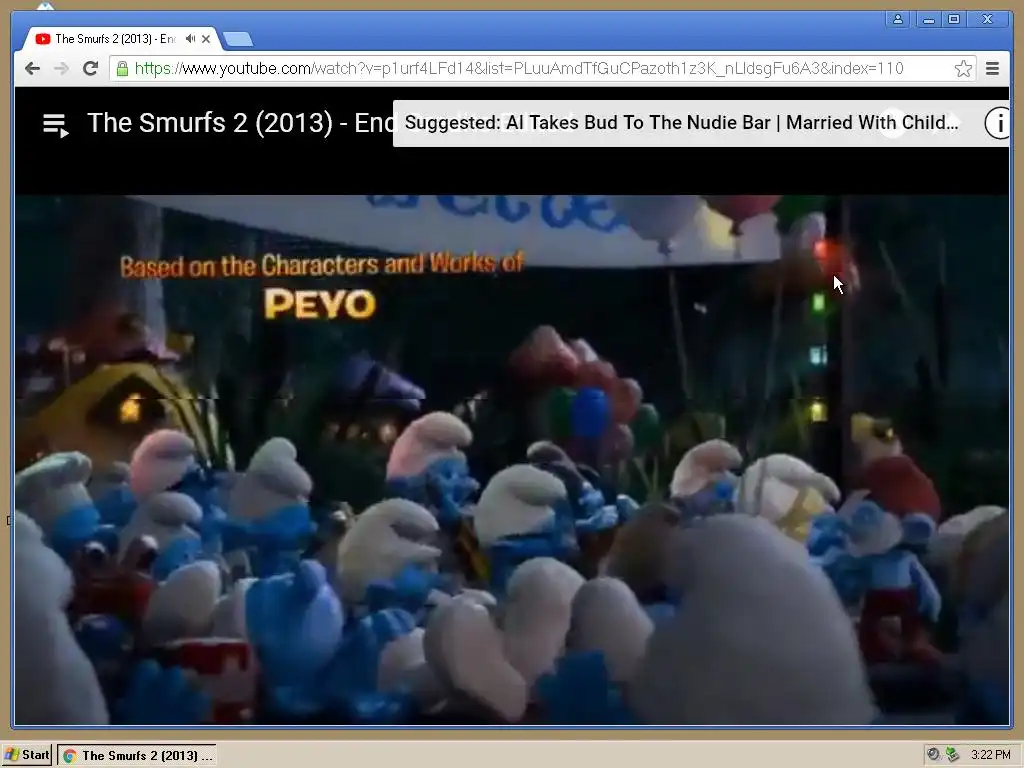Mute the tab via its speaker icon
This screenshot has height=768, width=1024.
click(190, 39)
